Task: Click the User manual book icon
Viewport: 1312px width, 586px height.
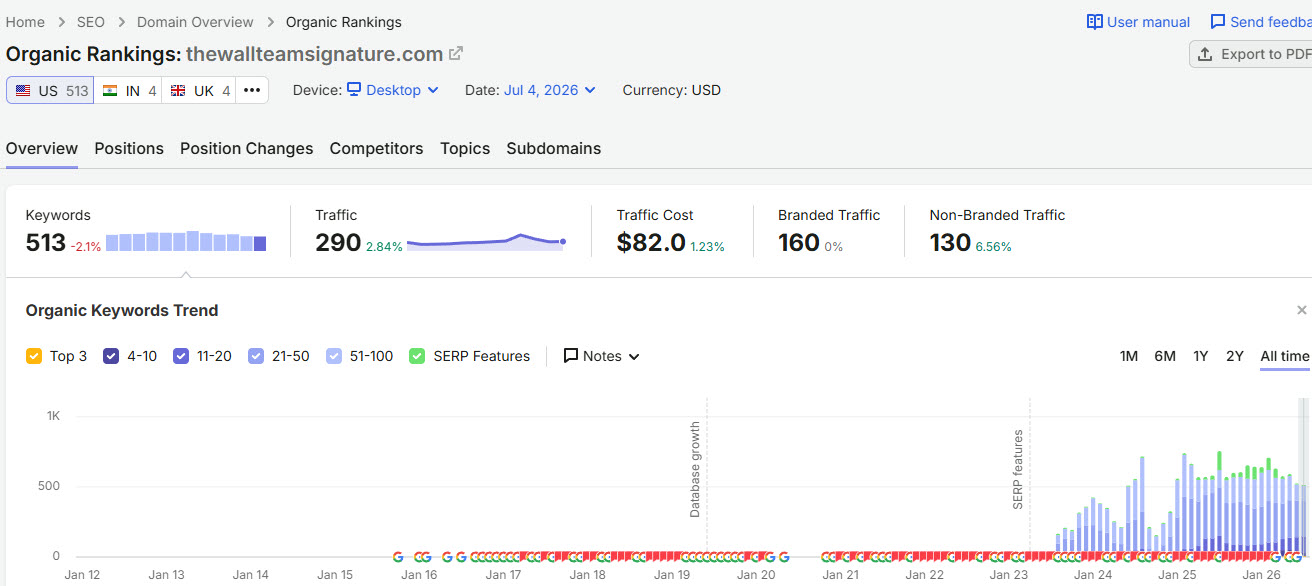Action: coord(1095,22)
